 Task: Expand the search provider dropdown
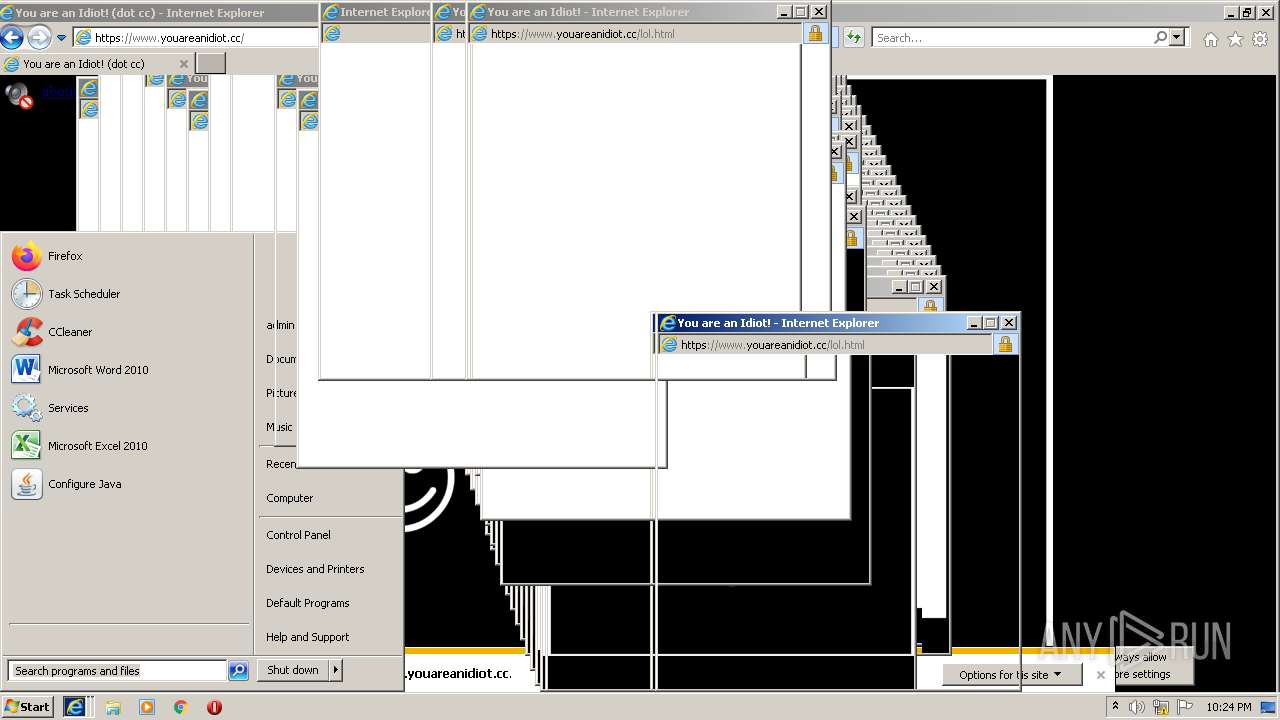1177,37
